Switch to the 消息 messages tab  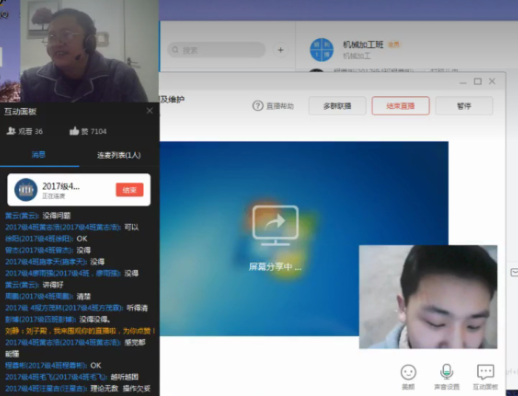pyautogui.click(x=38, y=155)
